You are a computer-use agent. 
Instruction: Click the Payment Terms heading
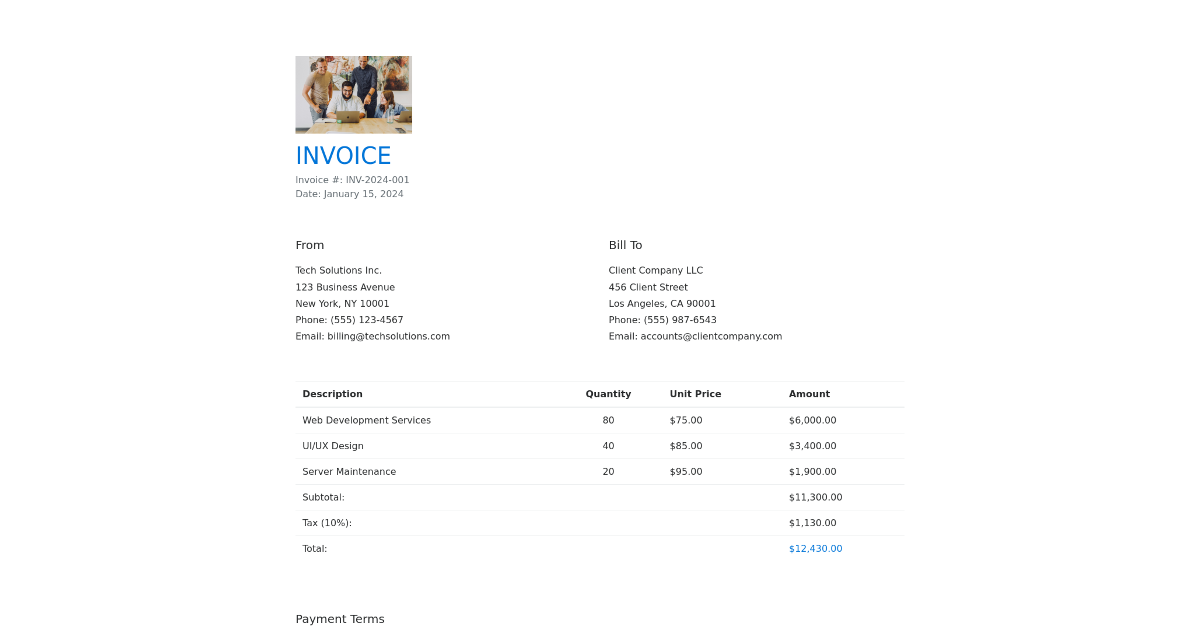tap(340, 618)
